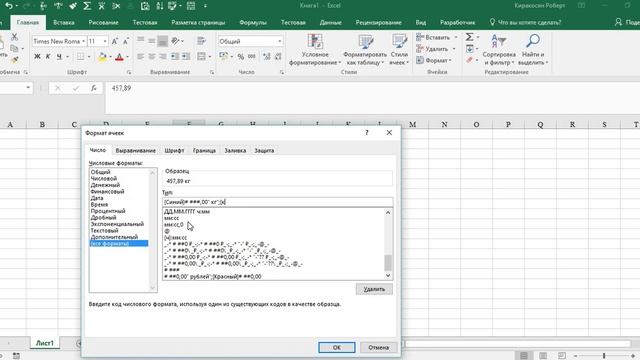Toggle Underline (Ч) formatting
The height and width of the screenshot is (360, 640).
(x=59, y=56)
